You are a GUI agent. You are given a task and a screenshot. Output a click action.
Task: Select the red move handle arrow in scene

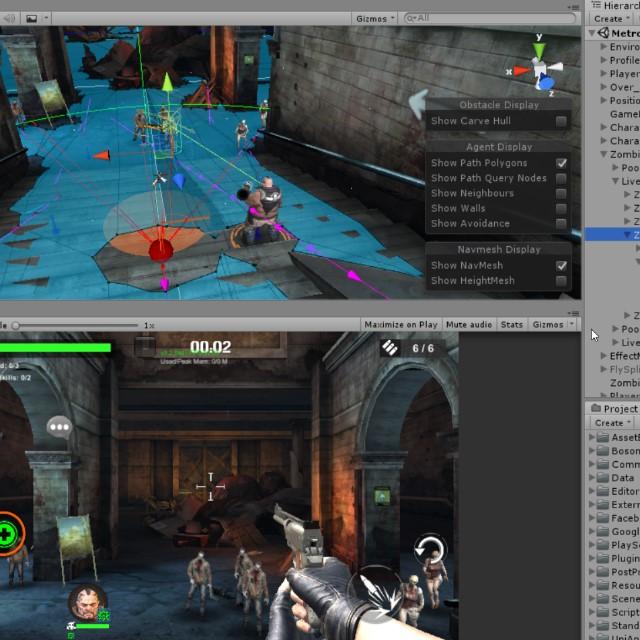(101, 155)
